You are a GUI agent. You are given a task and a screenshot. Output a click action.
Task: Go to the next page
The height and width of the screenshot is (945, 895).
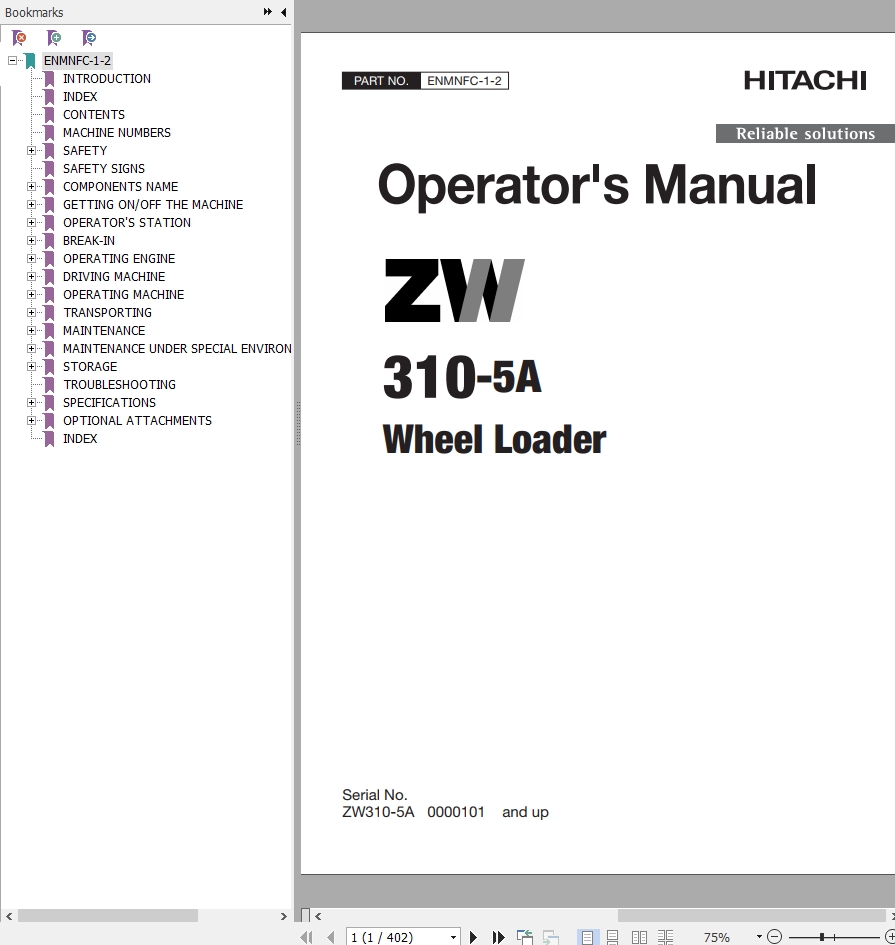click(474, 937)
